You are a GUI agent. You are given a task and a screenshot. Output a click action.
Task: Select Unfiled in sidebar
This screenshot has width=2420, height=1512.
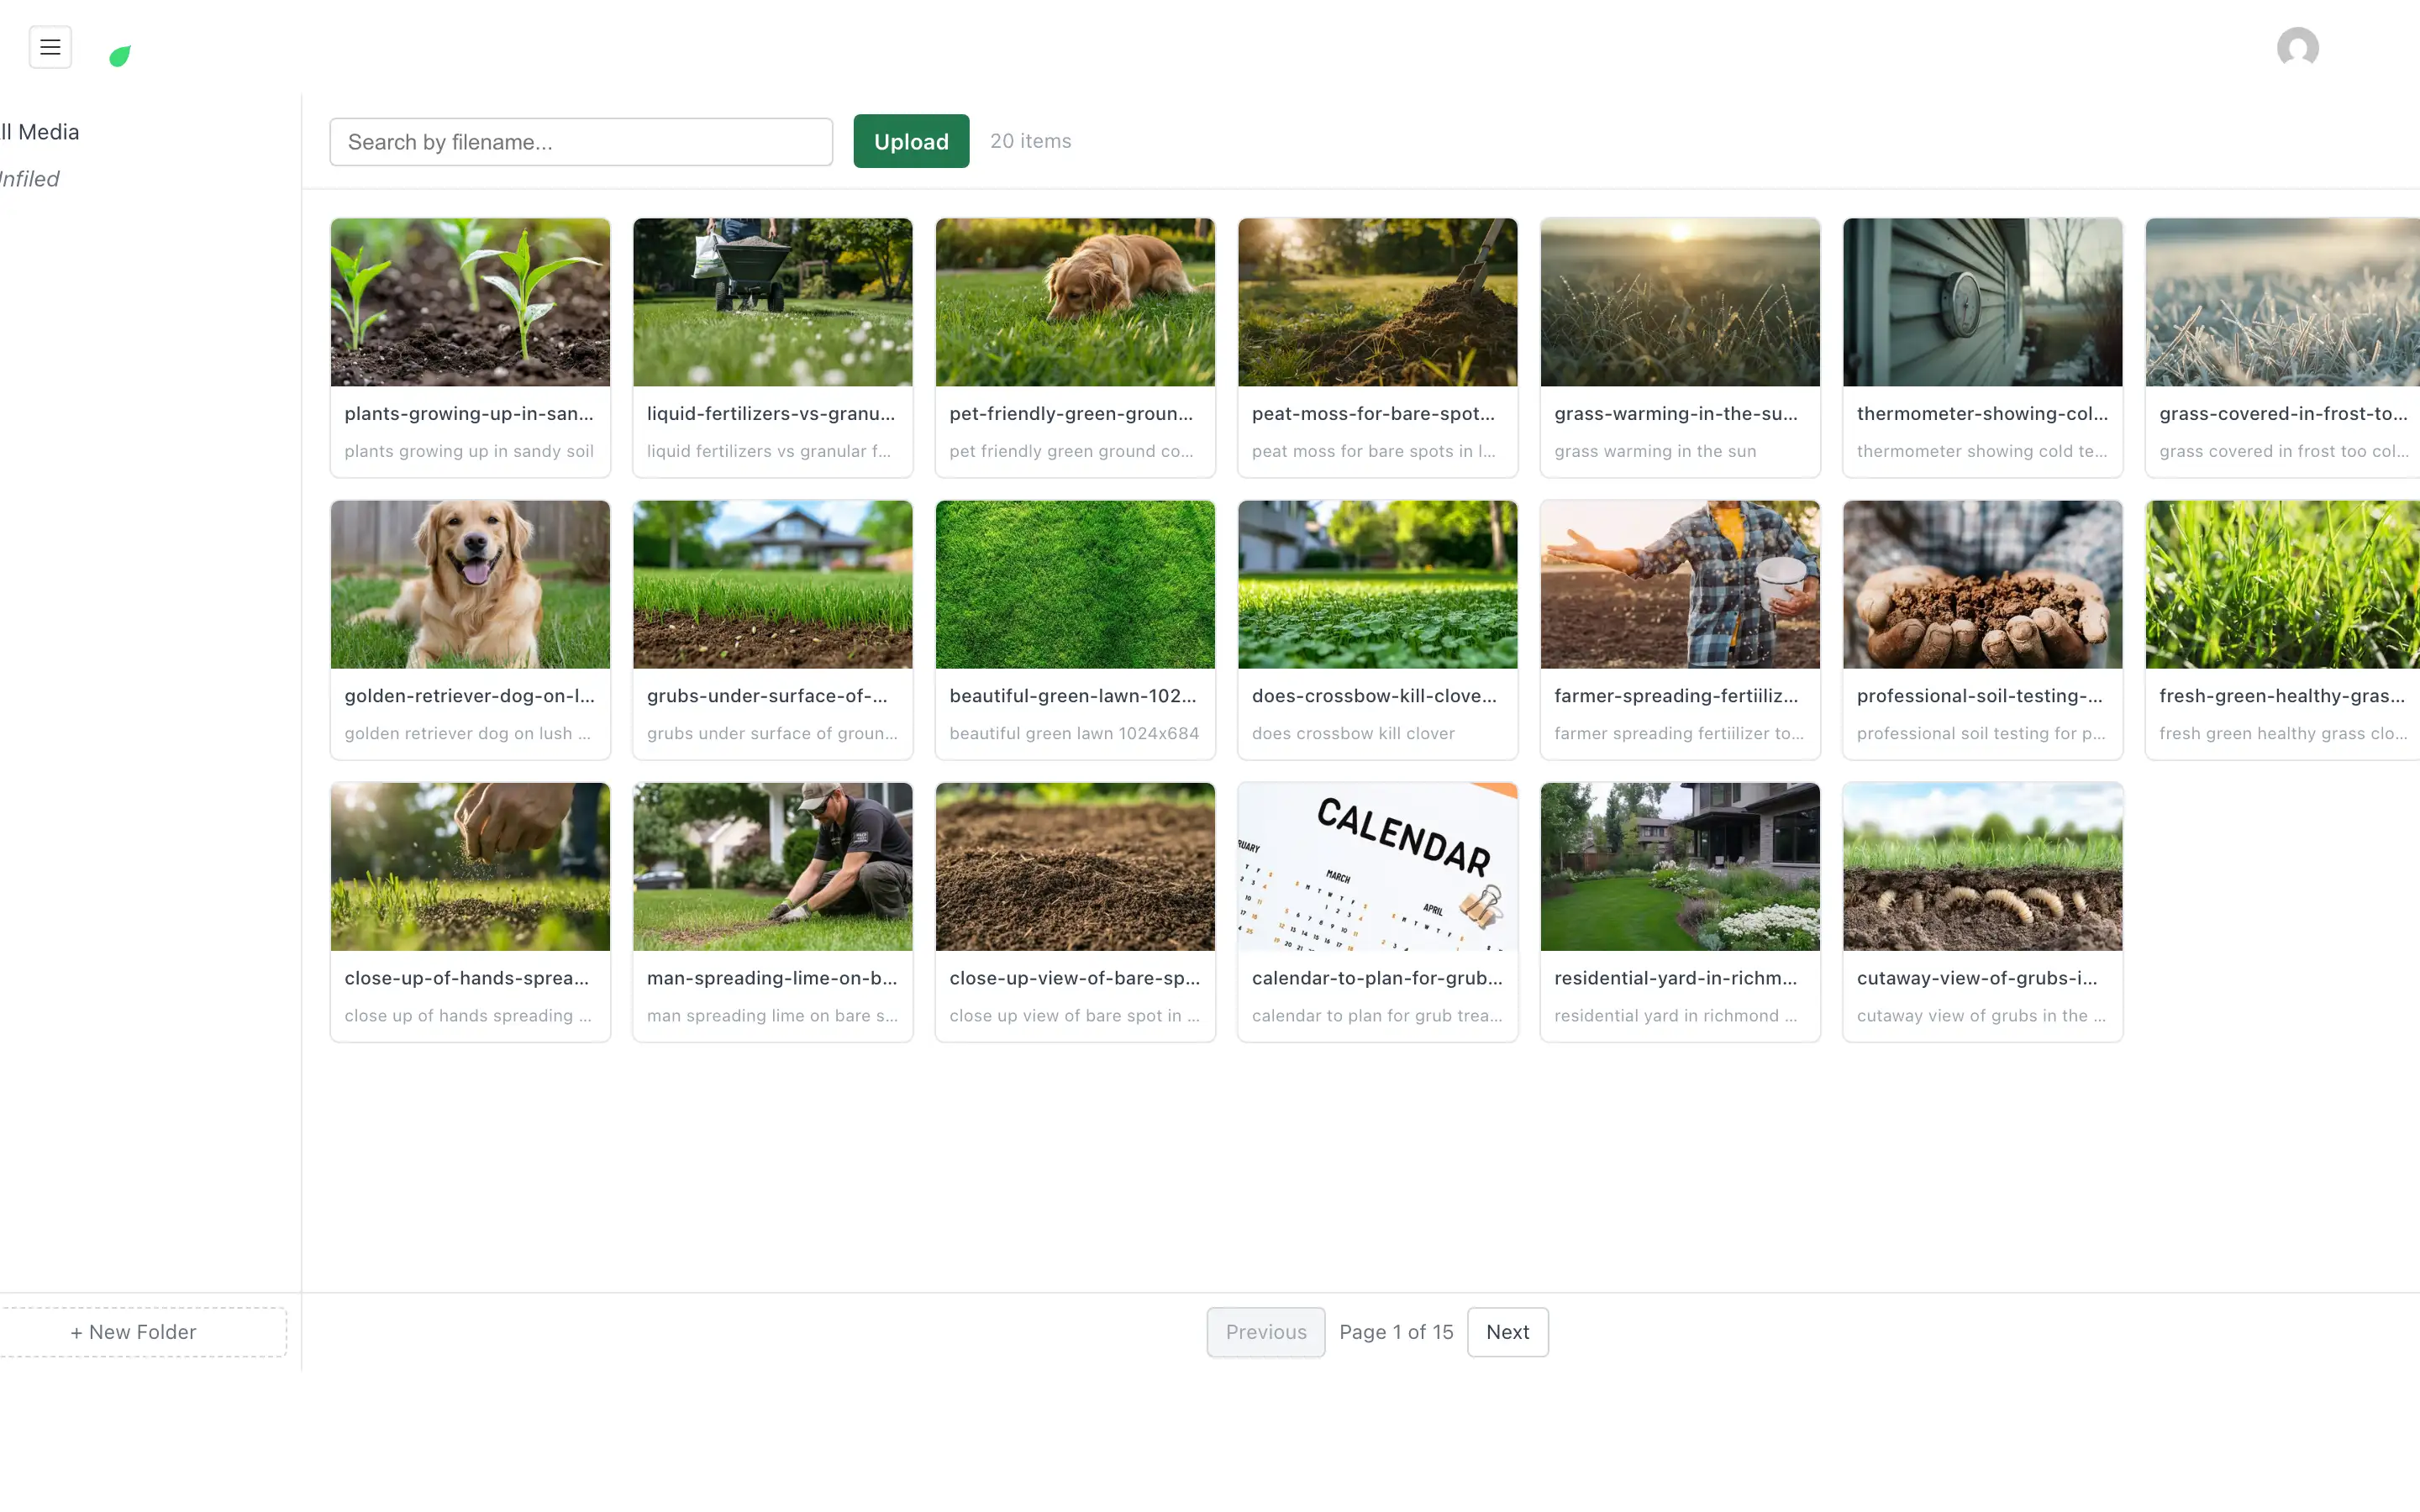[x=30, y=179]
